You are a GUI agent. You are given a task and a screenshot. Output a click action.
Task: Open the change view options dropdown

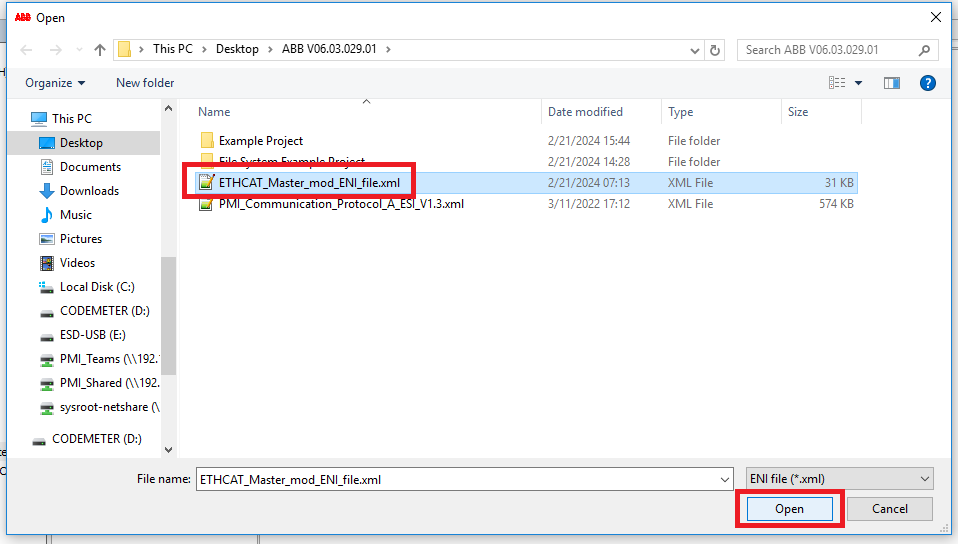tap(858, 83)
